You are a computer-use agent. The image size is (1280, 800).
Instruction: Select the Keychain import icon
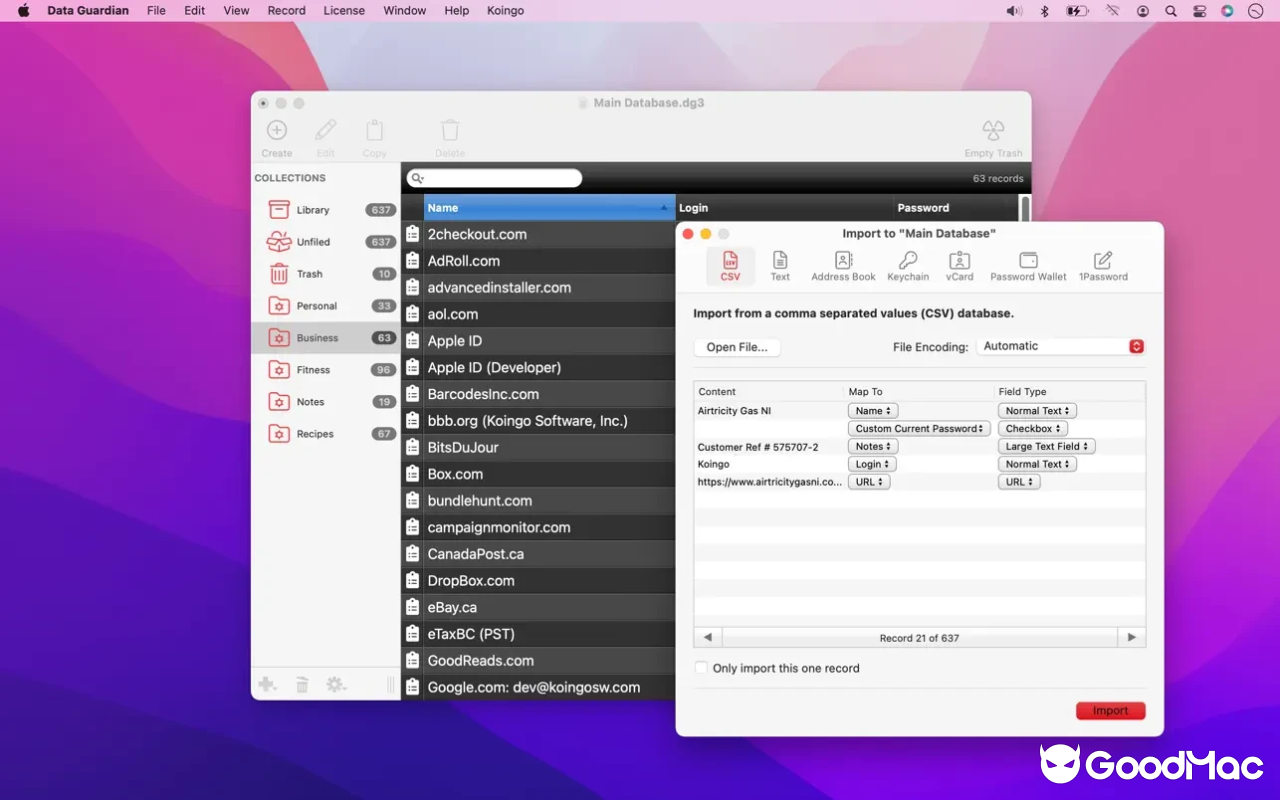click(x=908, y=262)
